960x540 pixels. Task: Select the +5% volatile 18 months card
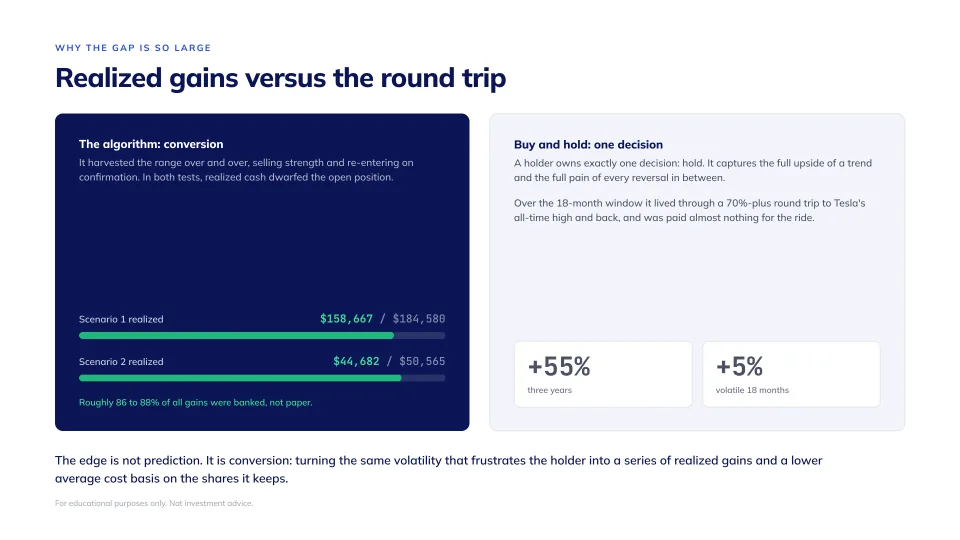[791, 374]
